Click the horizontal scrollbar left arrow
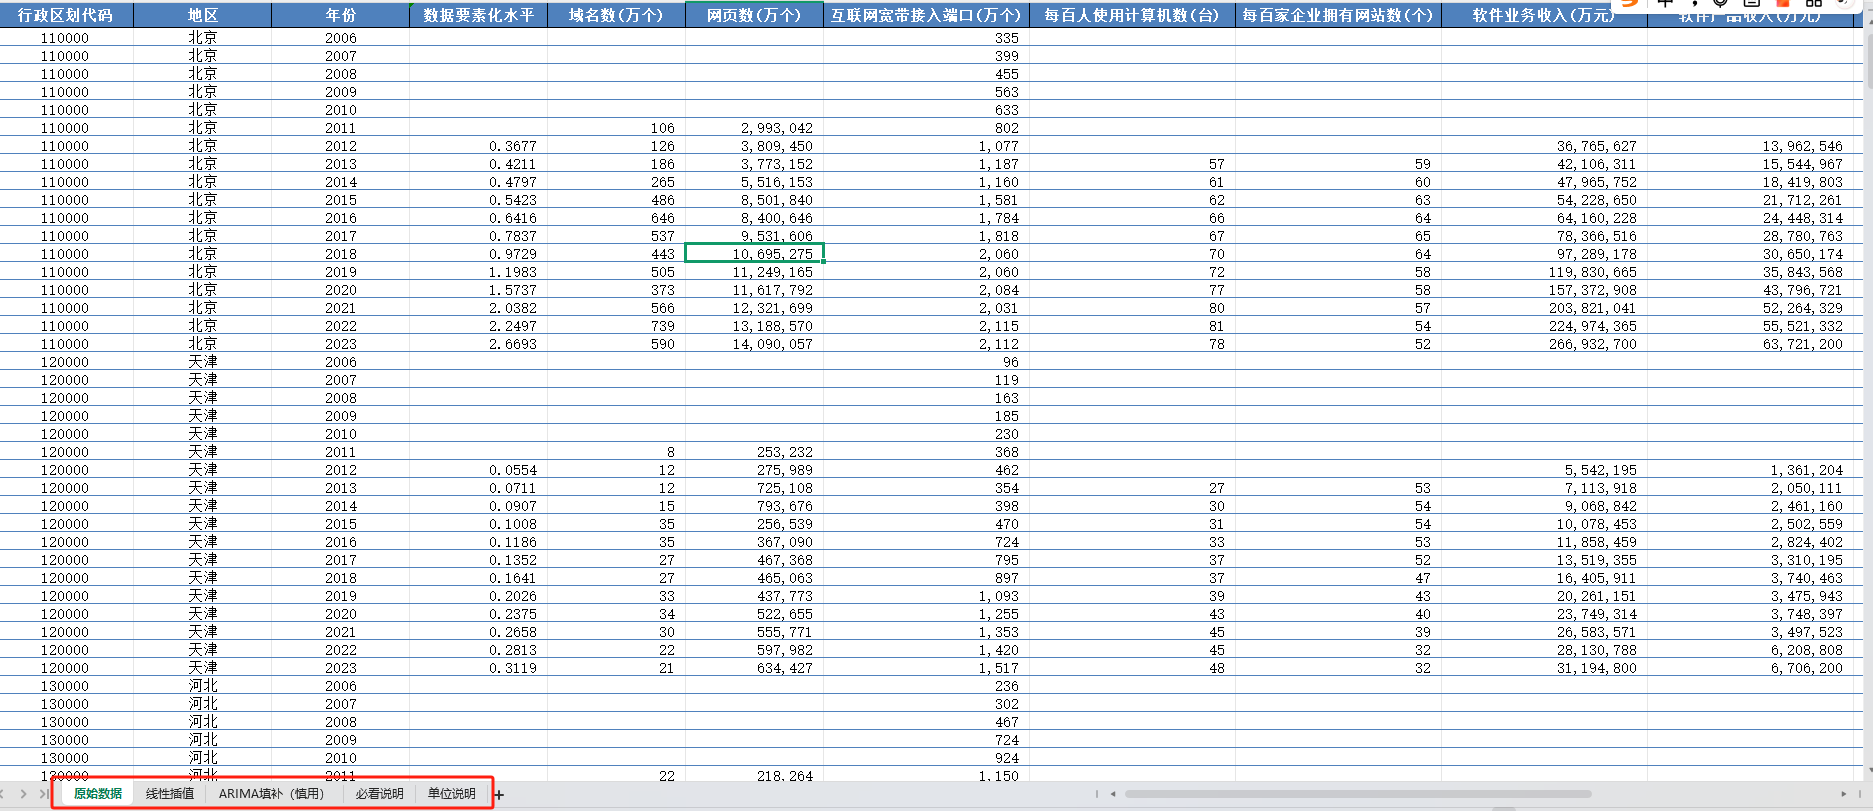Viewport: 1873px width, 811px height. (1113, 794)
